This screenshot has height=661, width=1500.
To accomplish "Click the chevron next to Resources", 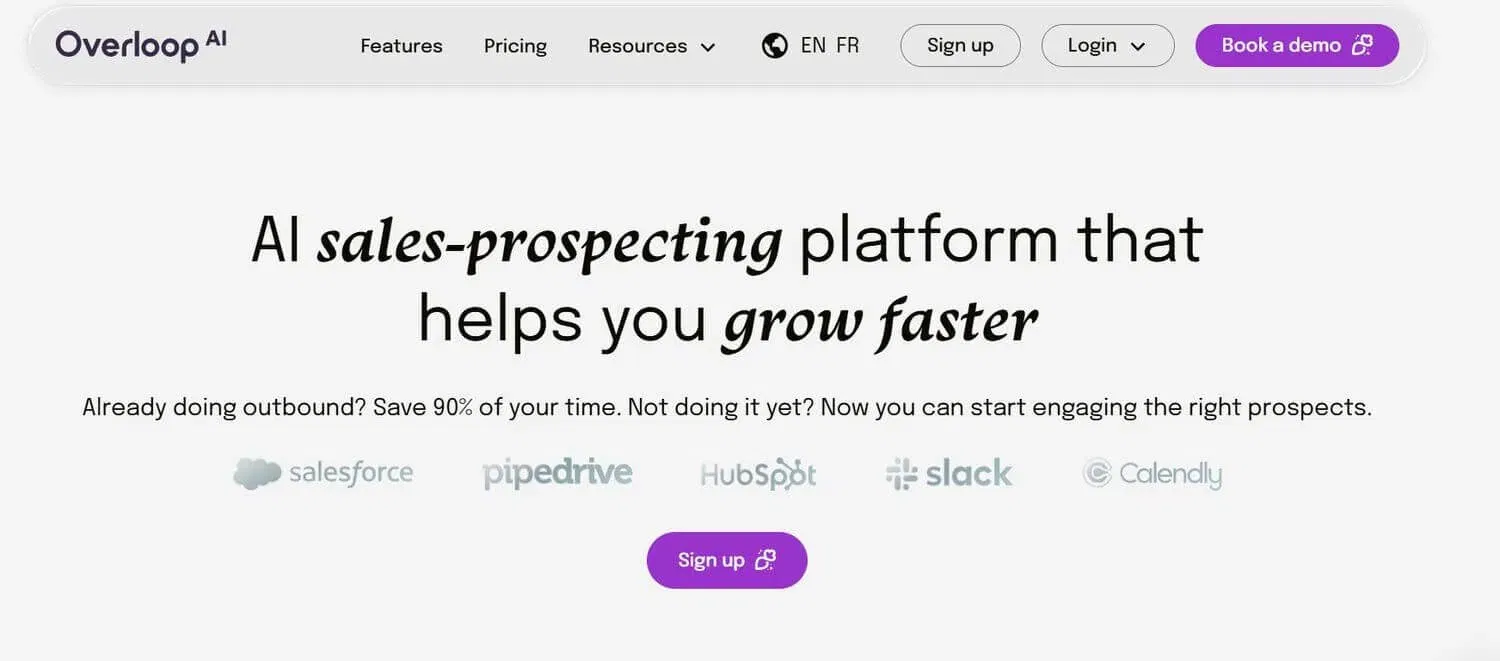I will pyautogui.click(x=708, y=47).
